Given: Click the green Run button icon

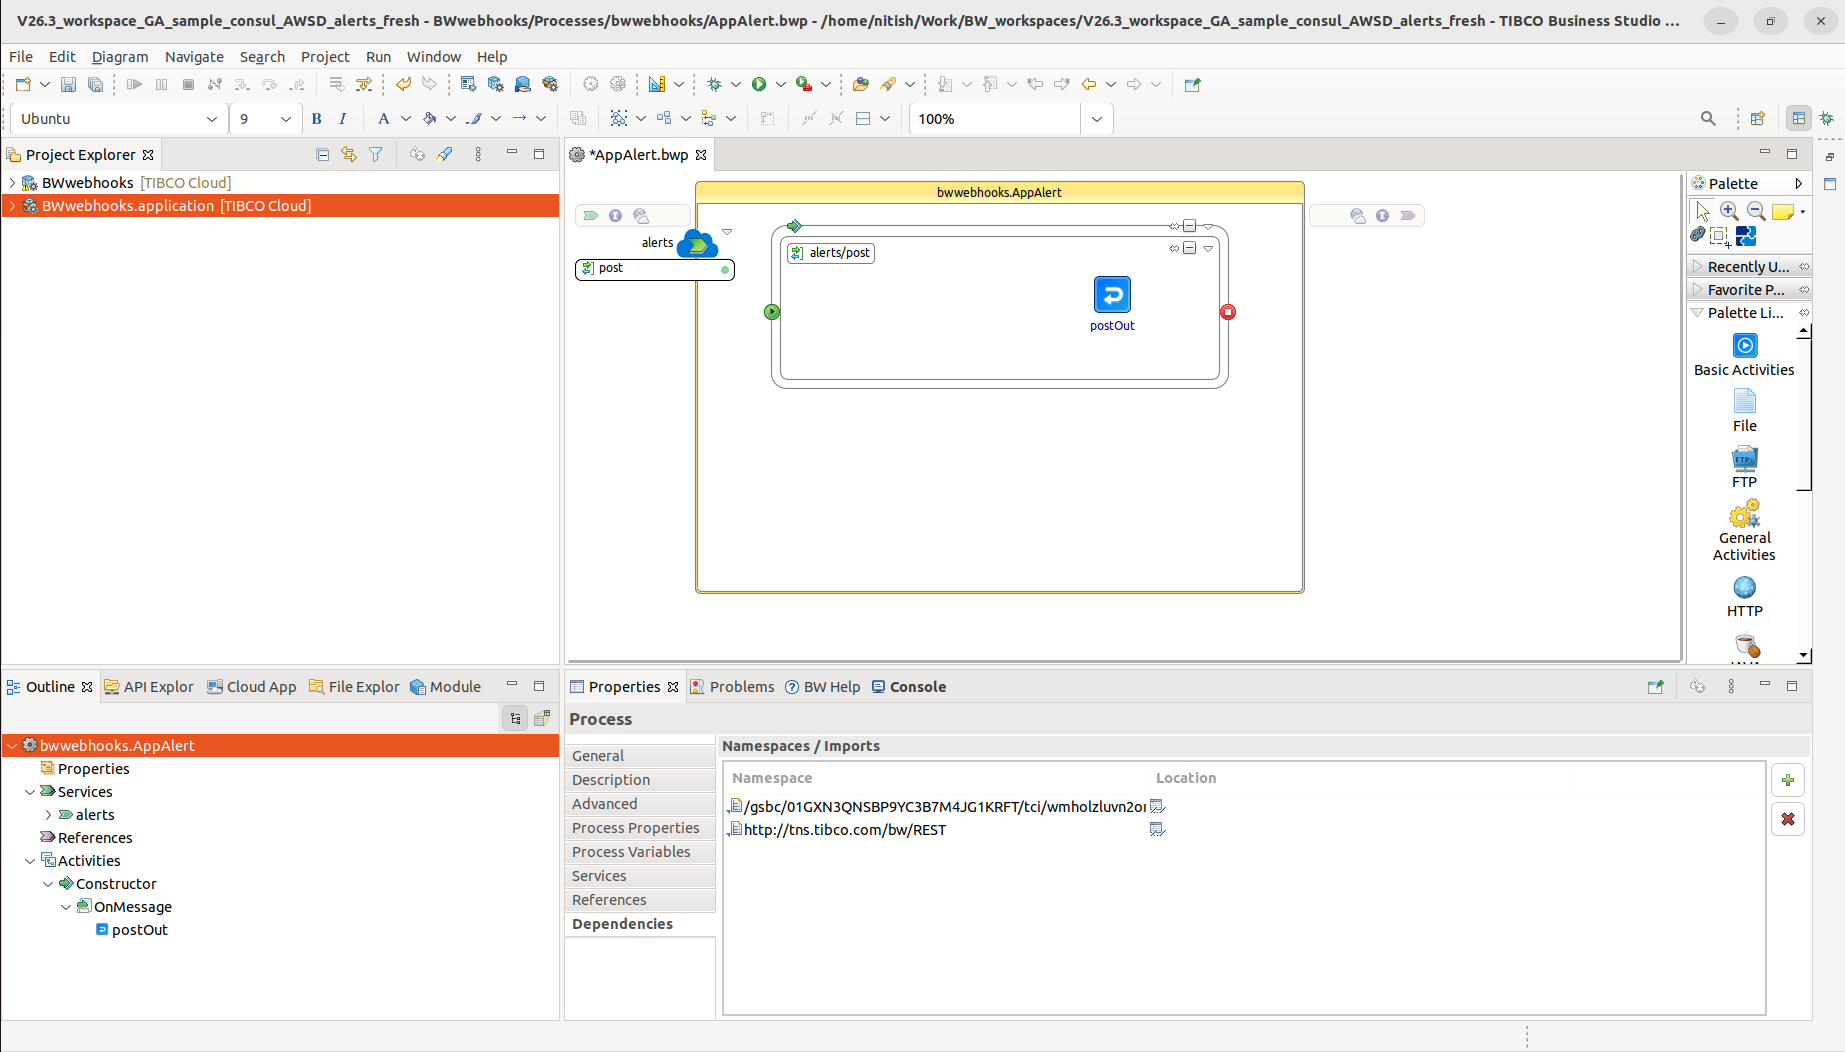Looking at the screenshot, I should [x=759, y=85].
